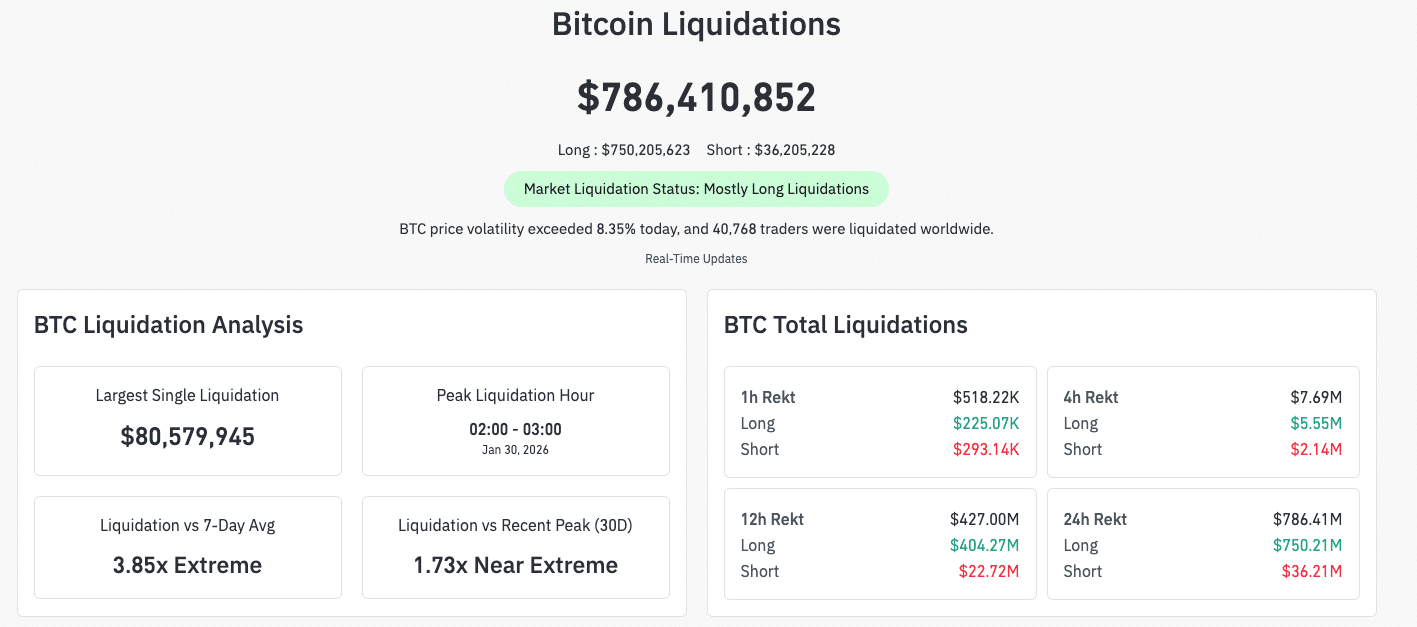This screenshot has height=627, width=1417.
Task: Click the Jan 30, 2026 date label
Action: [x=515, y=450]
